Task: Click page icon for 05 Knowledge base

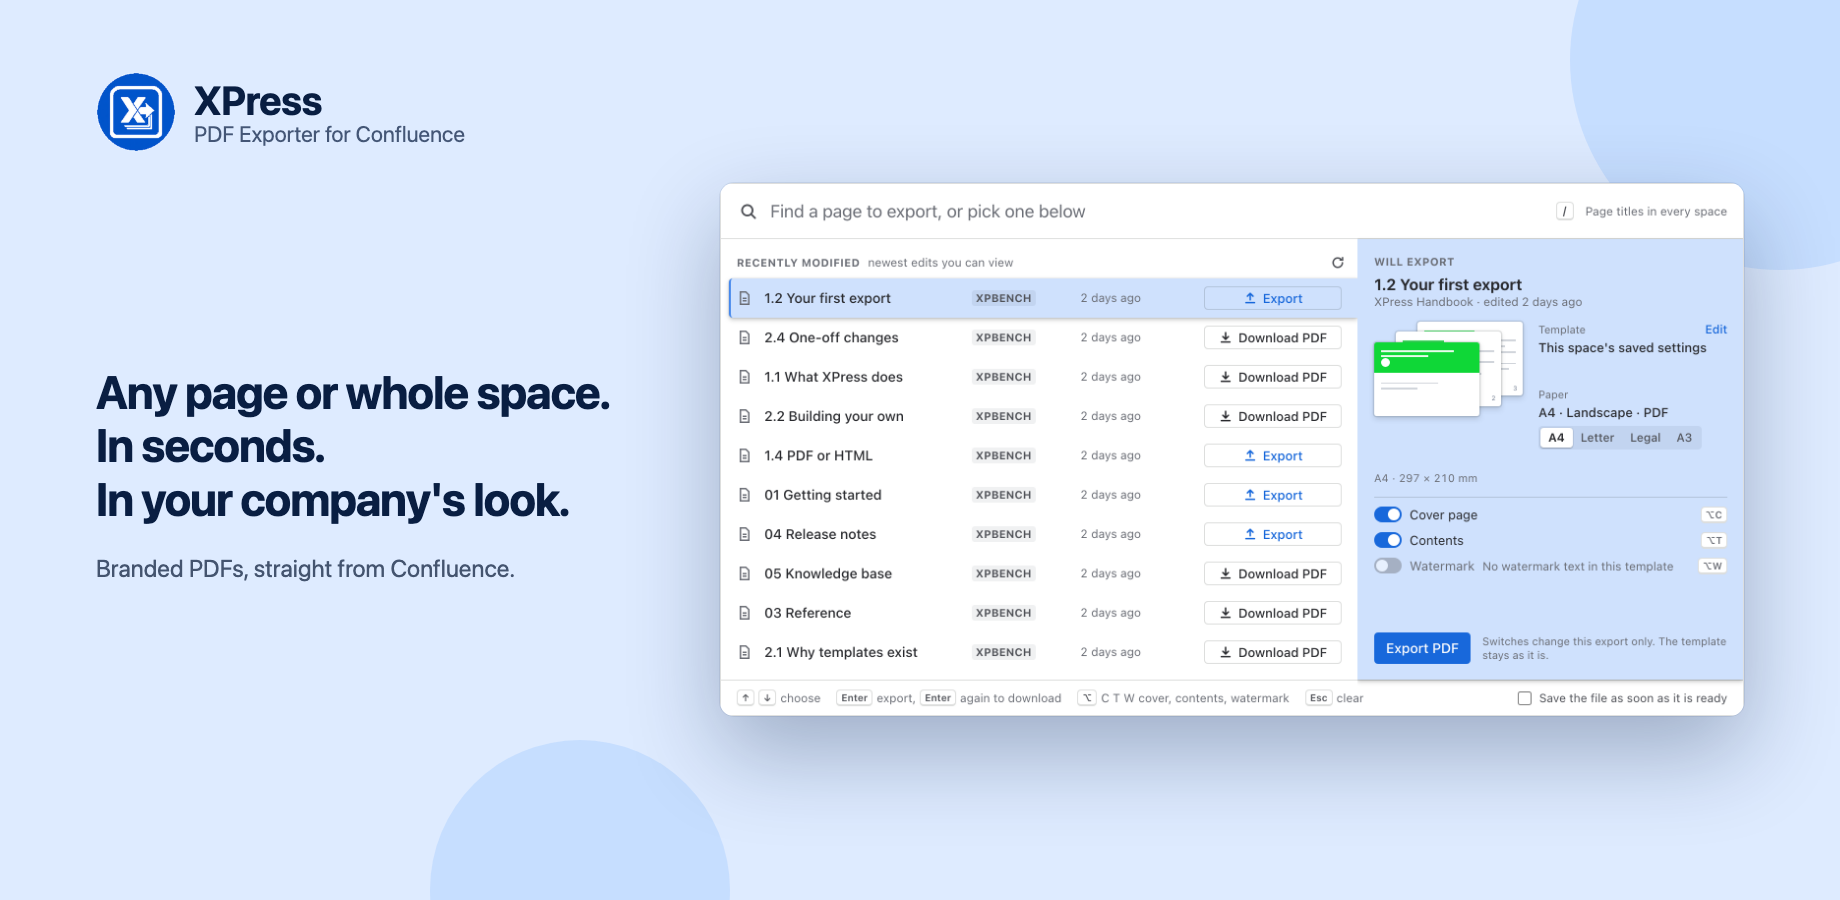Action: 745,574
